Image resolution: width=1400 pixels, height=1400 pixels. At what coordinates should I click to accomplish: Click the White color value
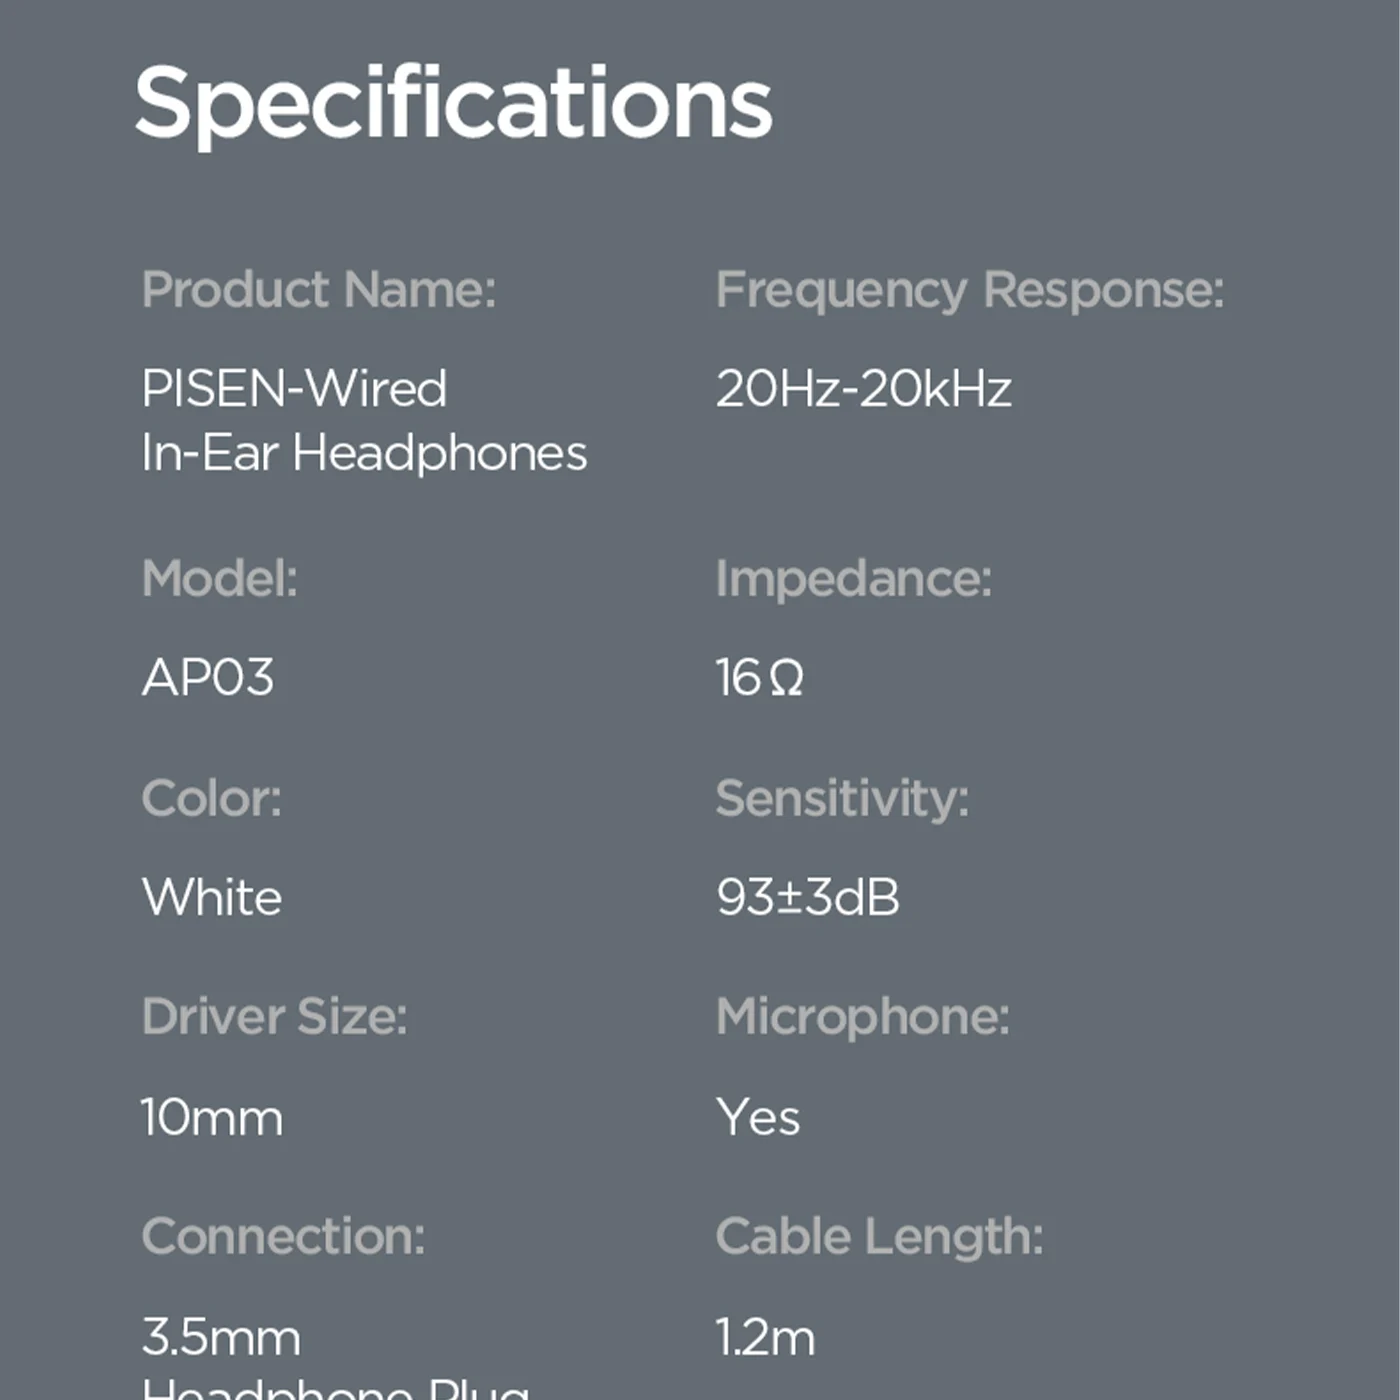[x=211, y=896]
